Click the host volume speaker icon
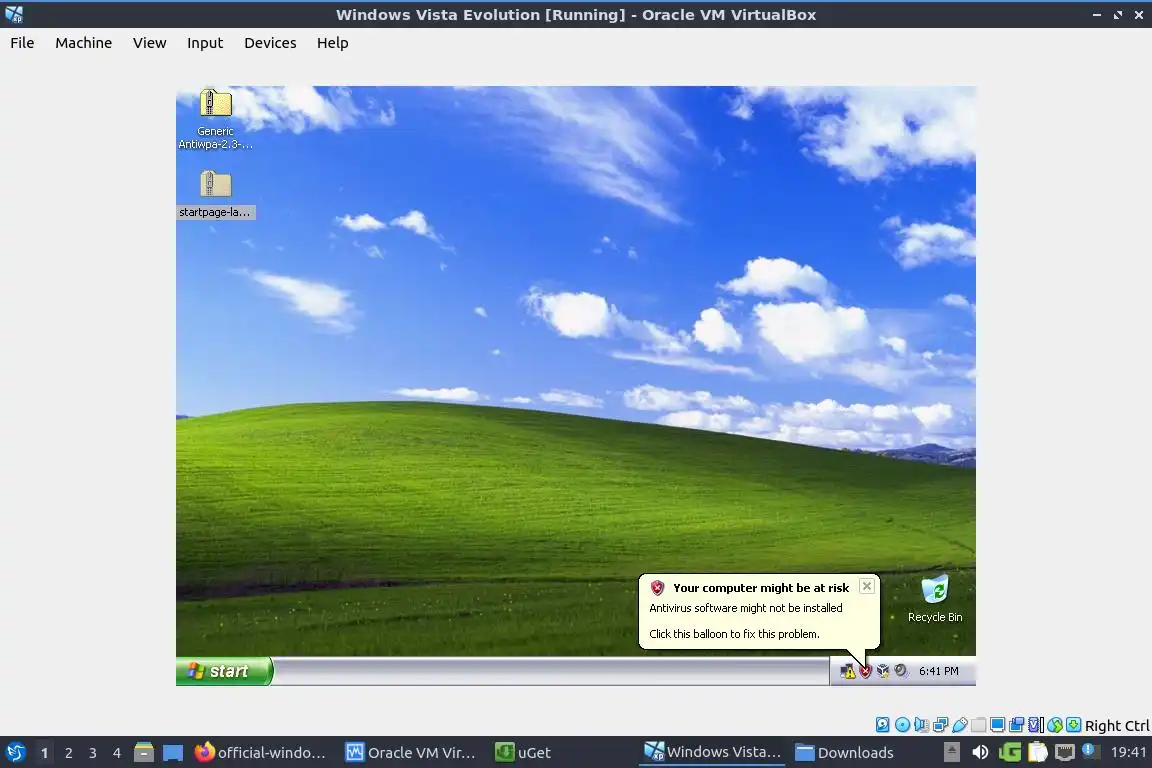The image size is (1152, 768). click(980, 752)
